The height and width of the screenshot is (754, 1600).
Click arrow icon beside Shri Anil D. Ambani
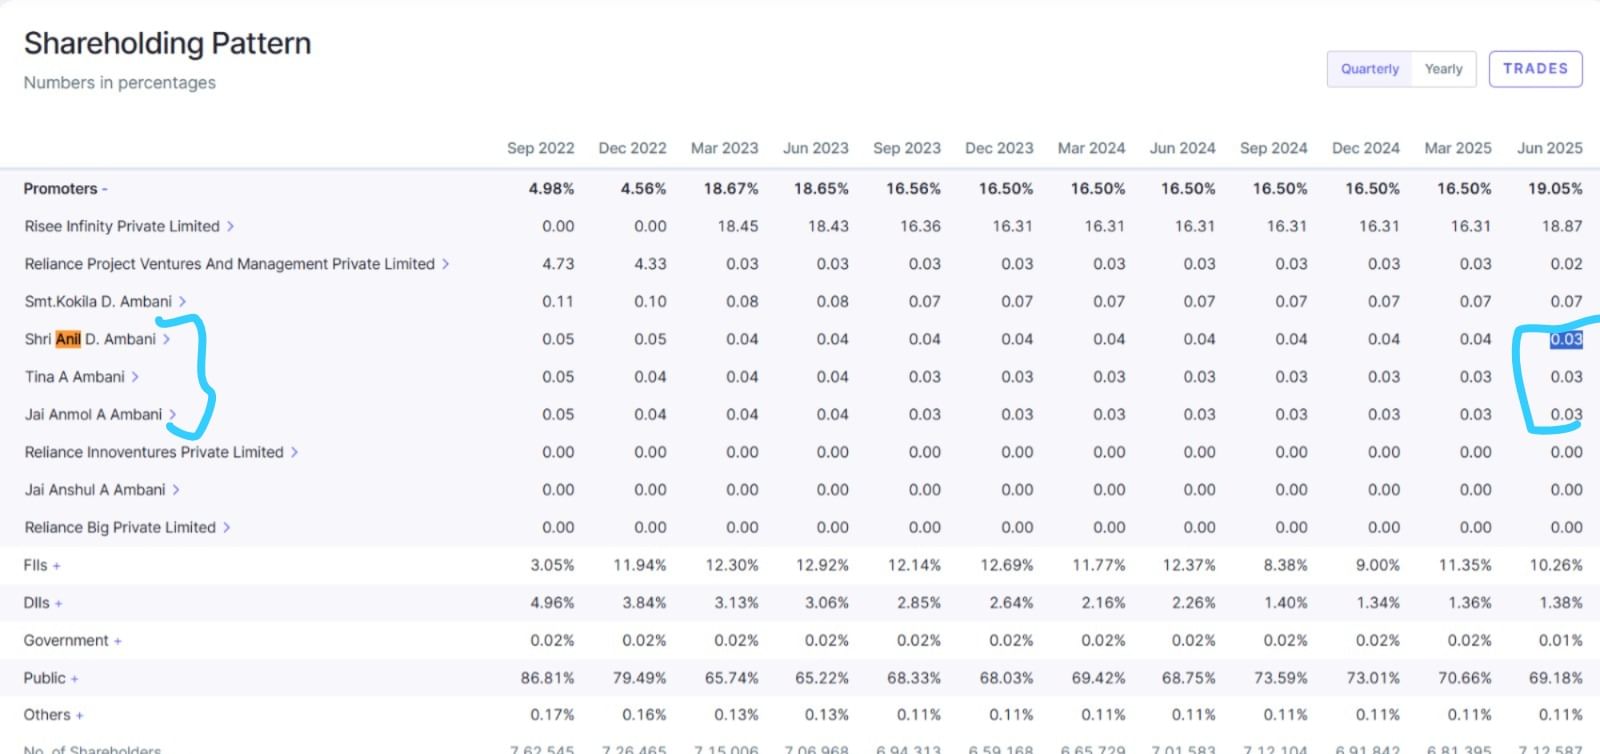tap(166, 340)
